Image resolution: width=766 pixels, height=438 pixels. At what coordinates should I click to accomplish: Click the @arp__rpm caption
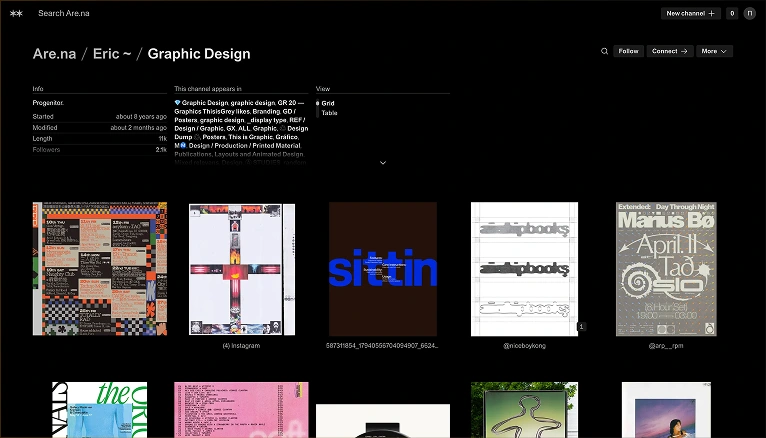(x=666, y=346)
